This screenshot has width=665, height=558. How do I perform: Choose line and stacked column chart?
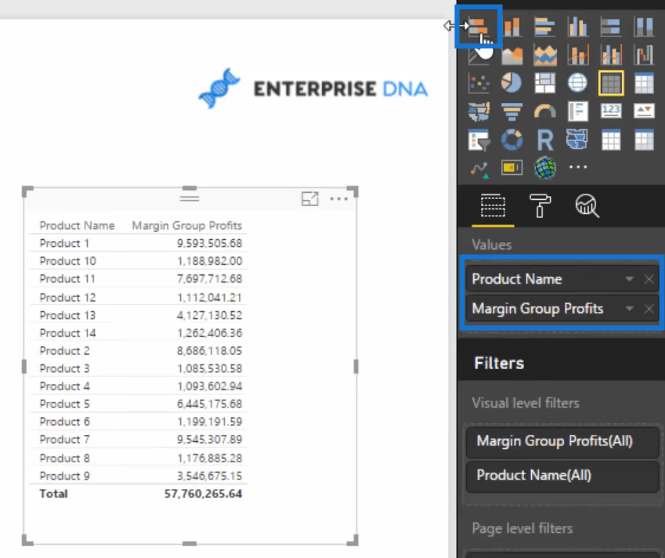[578, 55]
